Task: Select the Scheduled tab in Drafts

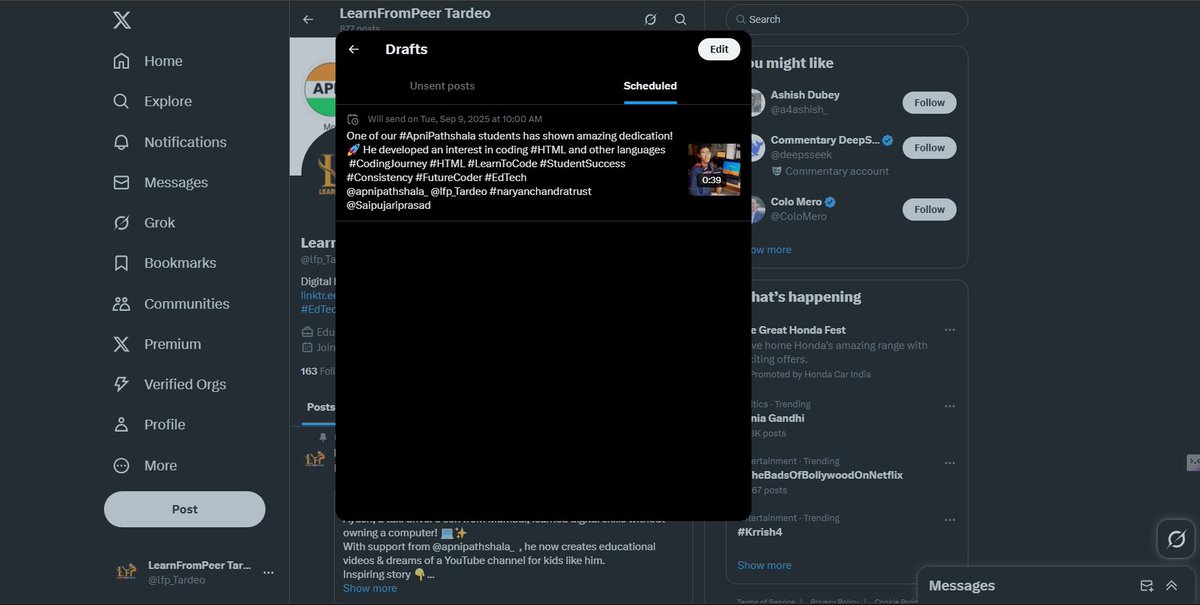Action: click(x=650, y=85)
